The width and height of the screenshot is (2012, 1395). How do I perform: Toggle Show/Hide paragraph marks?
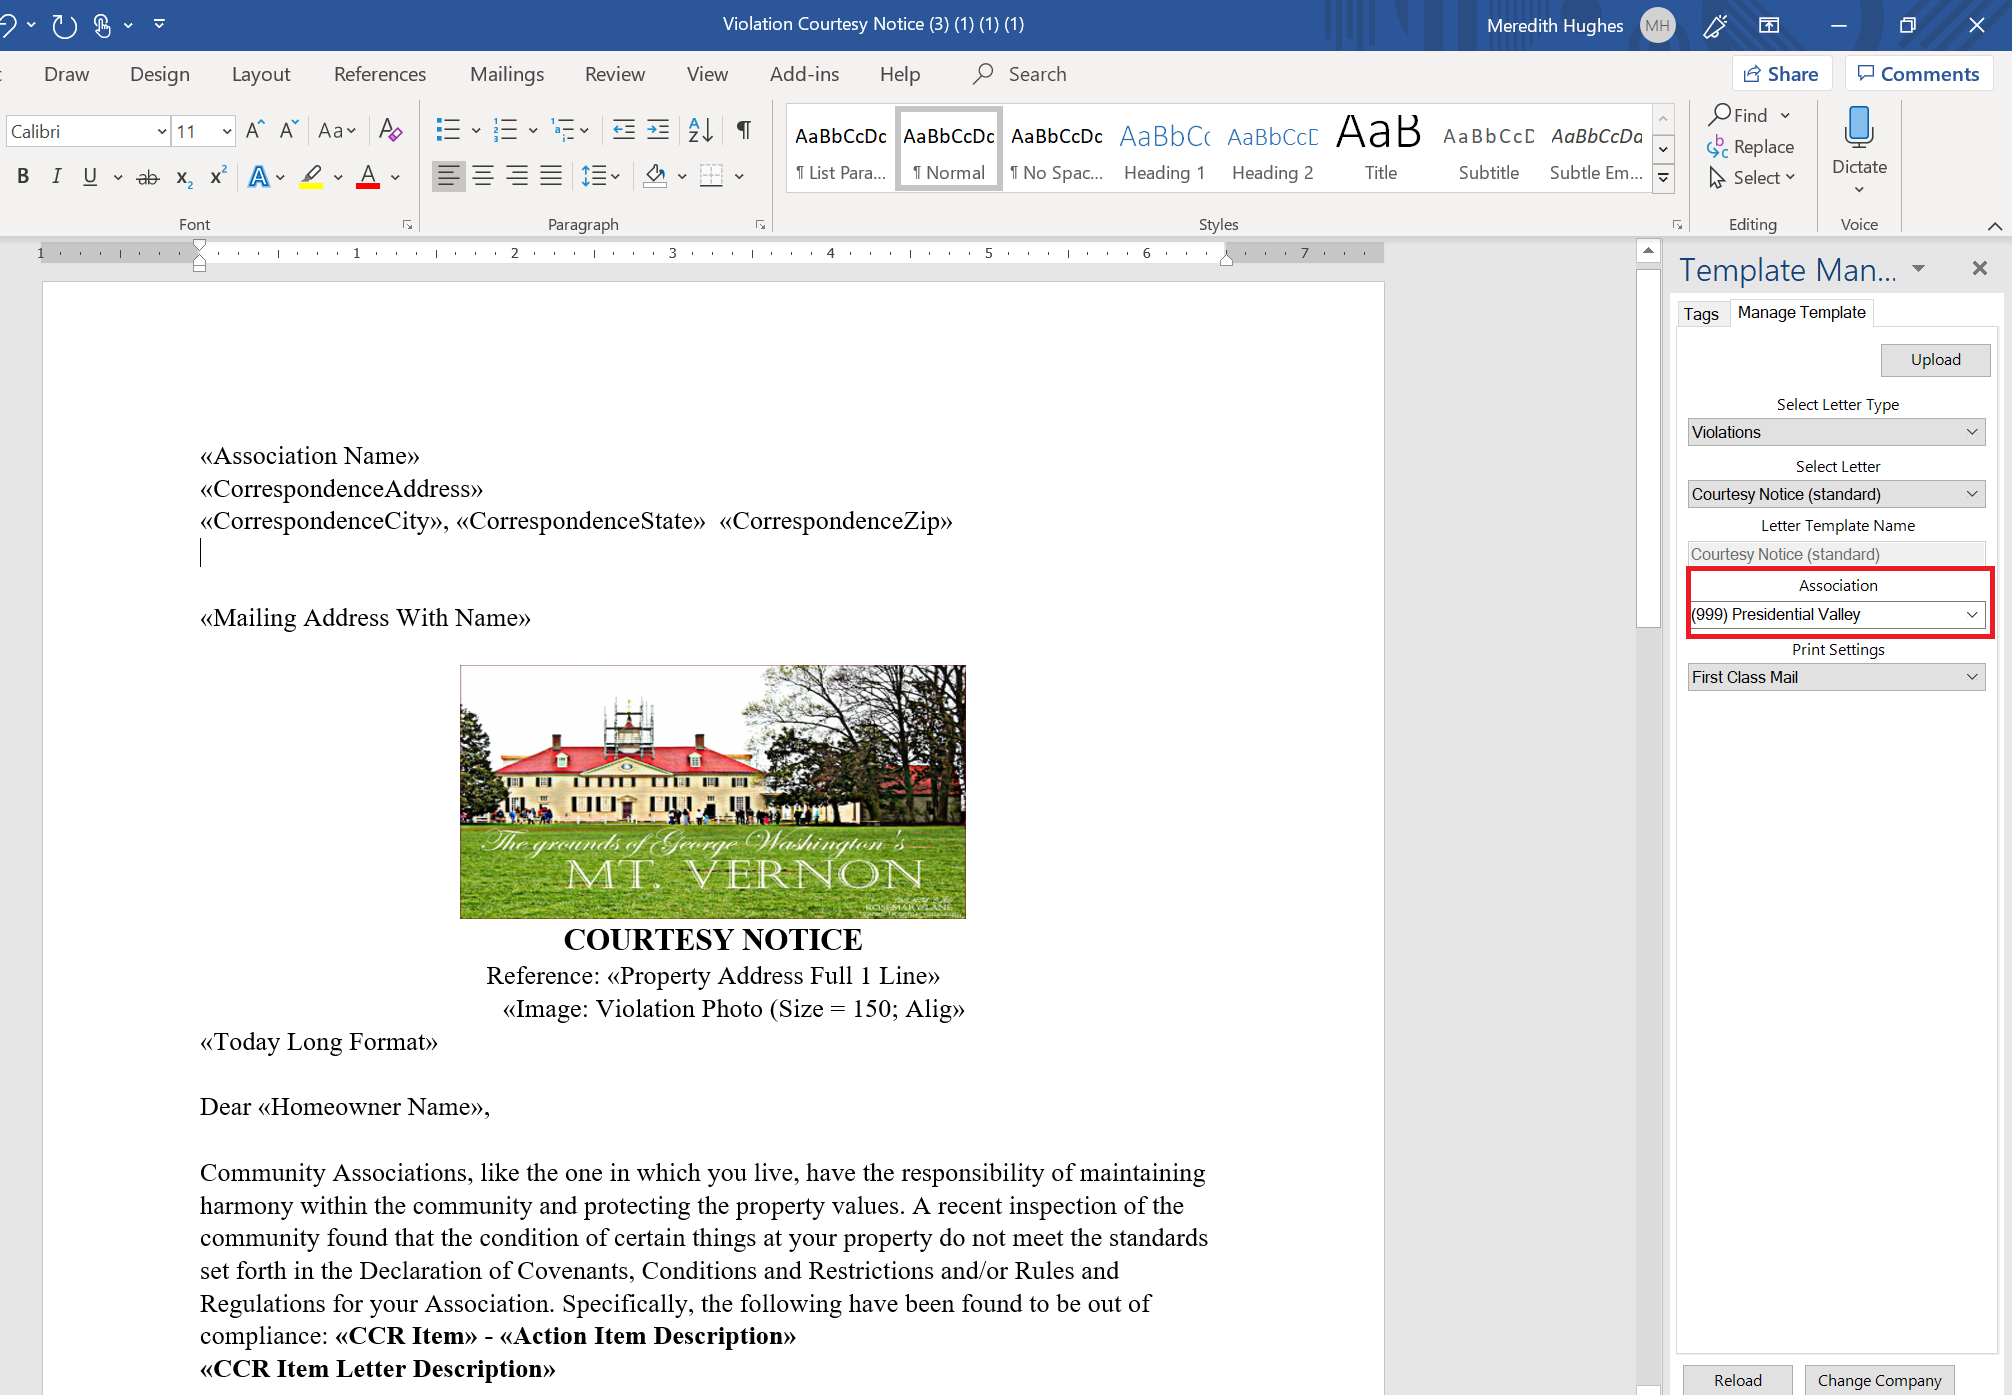click(x=744, y=129)
